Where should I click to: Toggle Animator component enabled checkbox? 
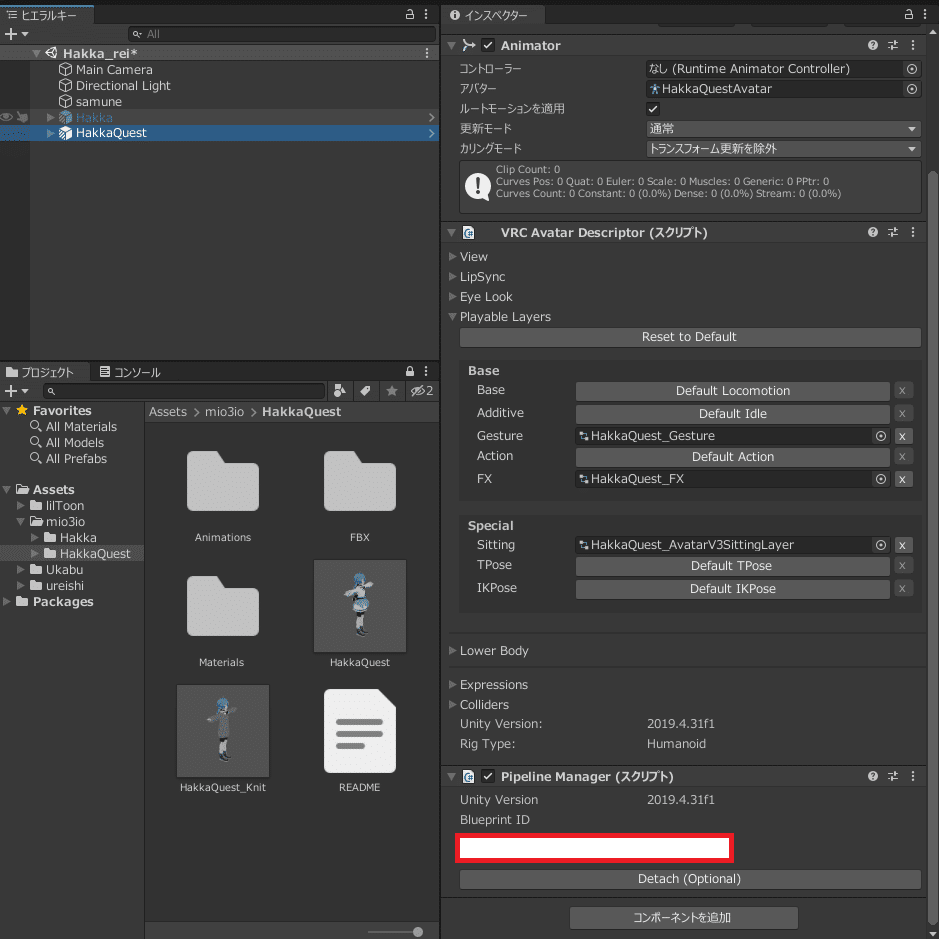click(488, 45)
